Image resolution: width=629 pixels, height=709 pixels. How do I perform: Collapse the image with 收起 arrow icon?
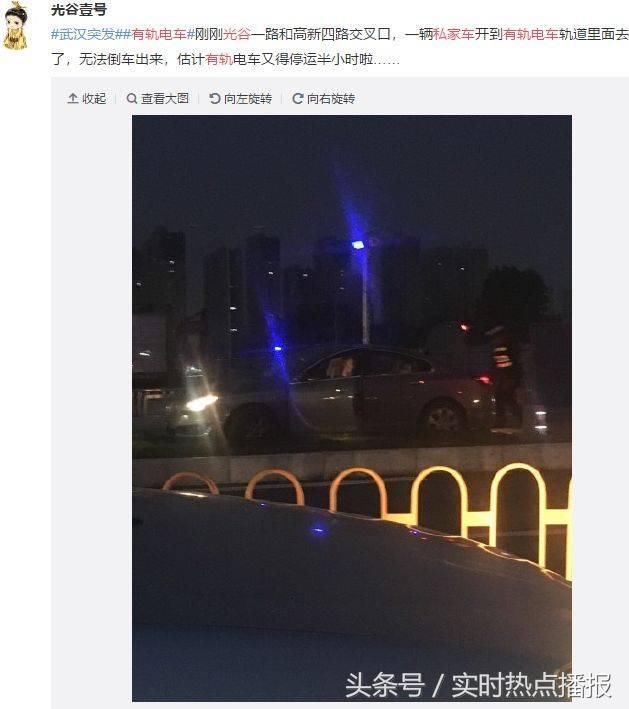click(x=73, y=99)
